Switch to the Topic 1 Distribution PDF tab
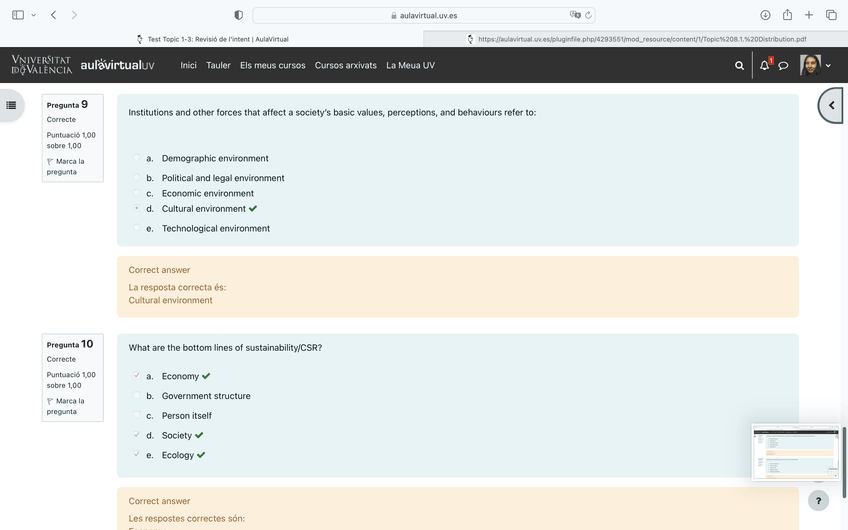 coord(636,39)
